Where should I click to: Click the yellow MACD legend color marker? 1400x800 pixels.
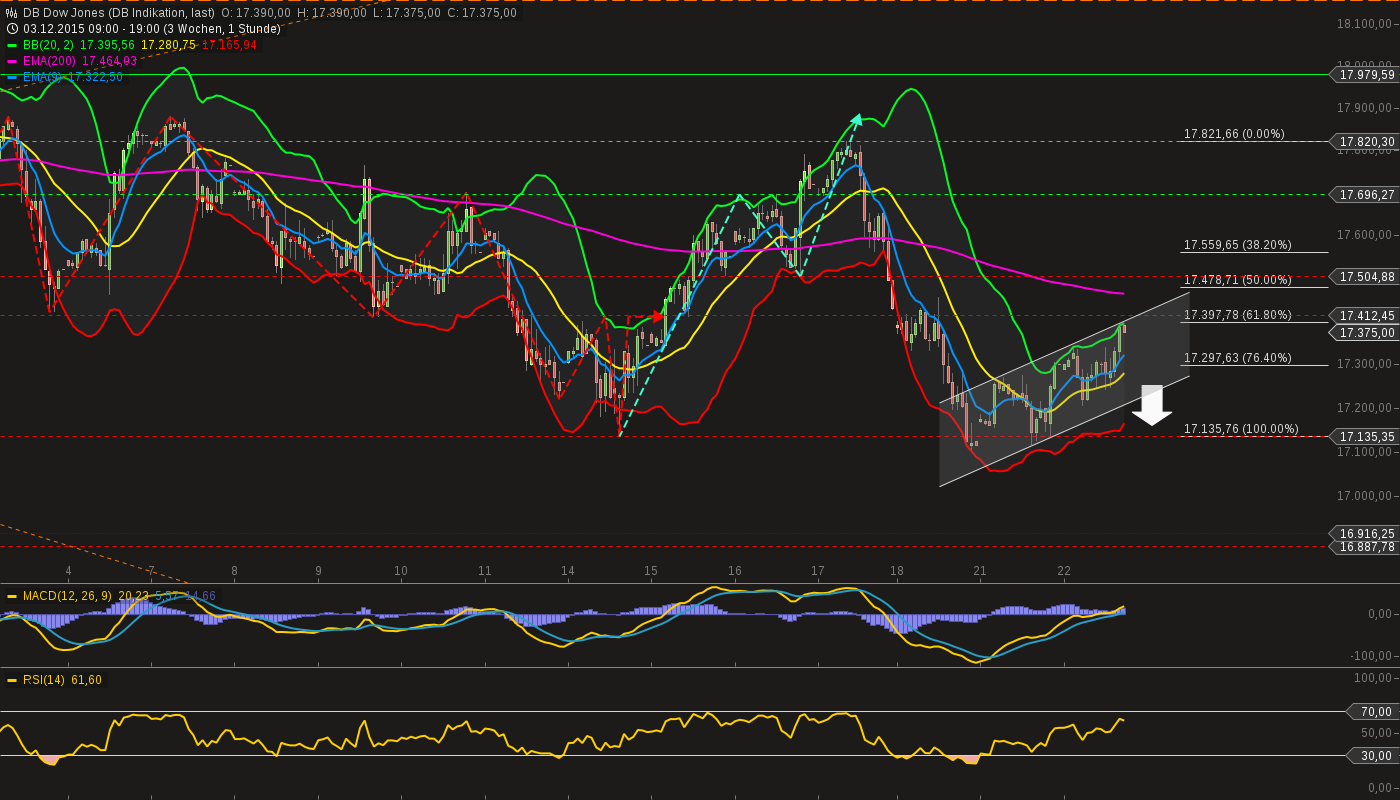coord(12,596)
